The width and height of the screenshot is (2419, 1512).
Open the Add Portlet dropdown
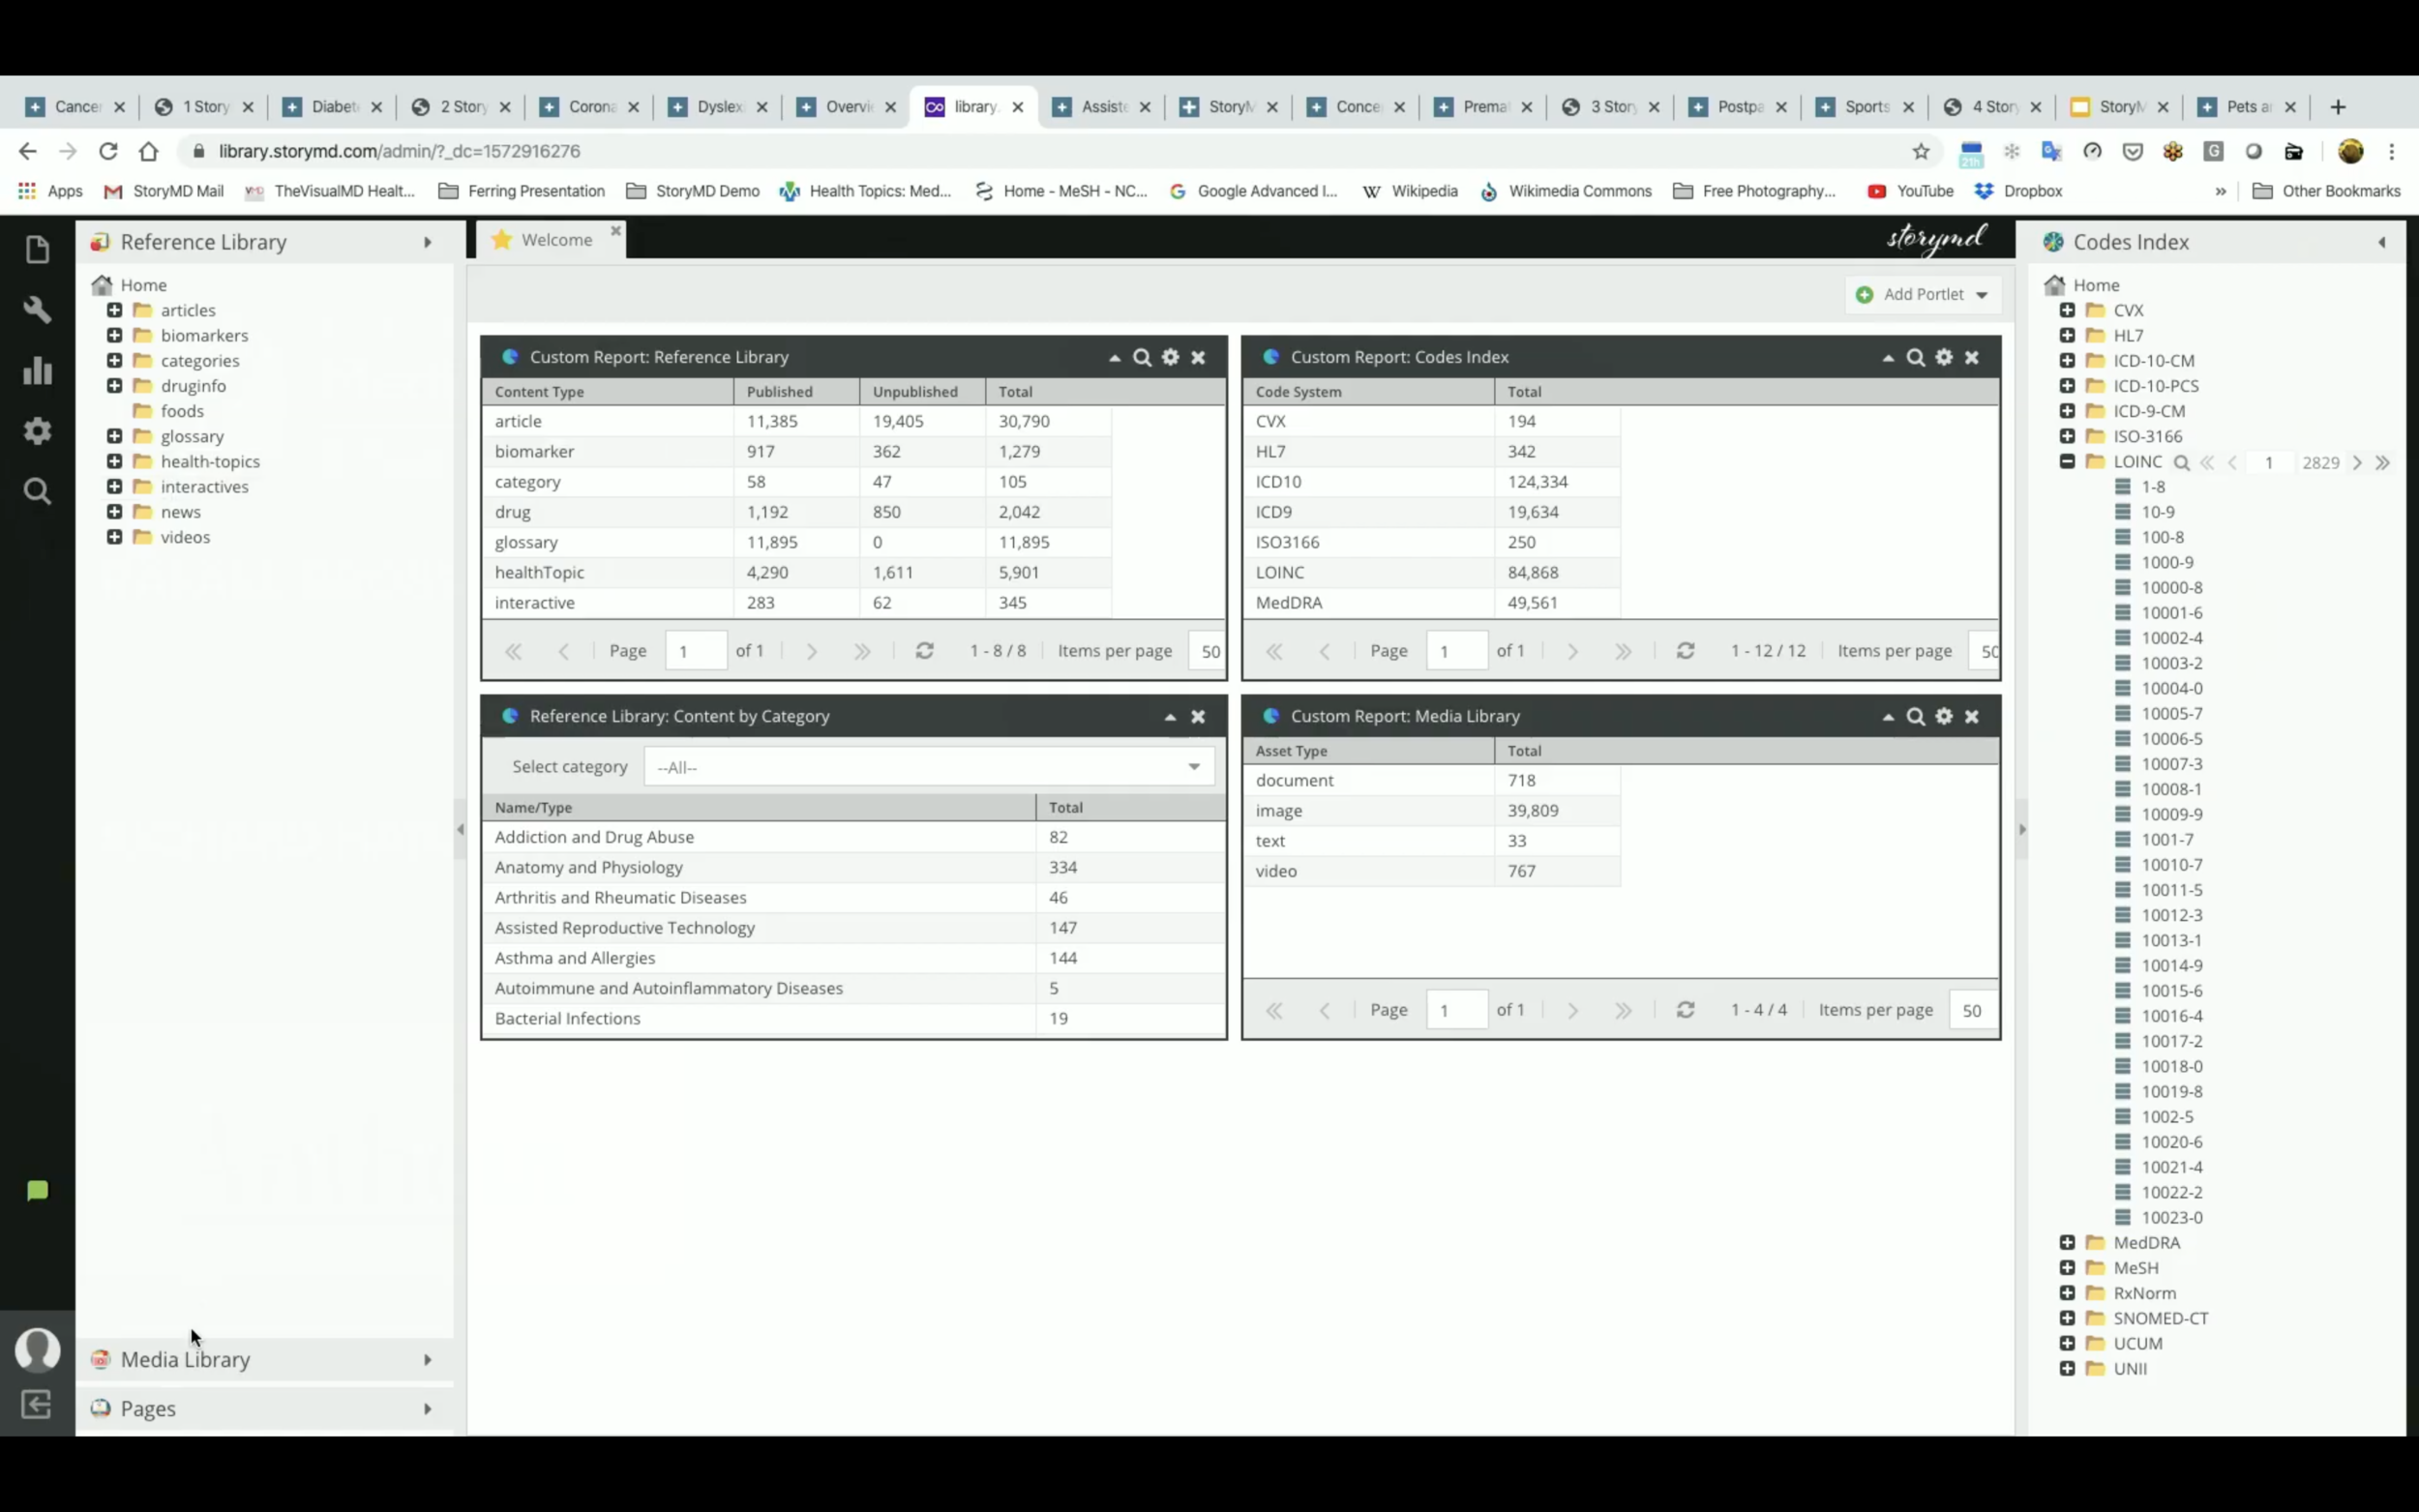tap(1921, 294)
